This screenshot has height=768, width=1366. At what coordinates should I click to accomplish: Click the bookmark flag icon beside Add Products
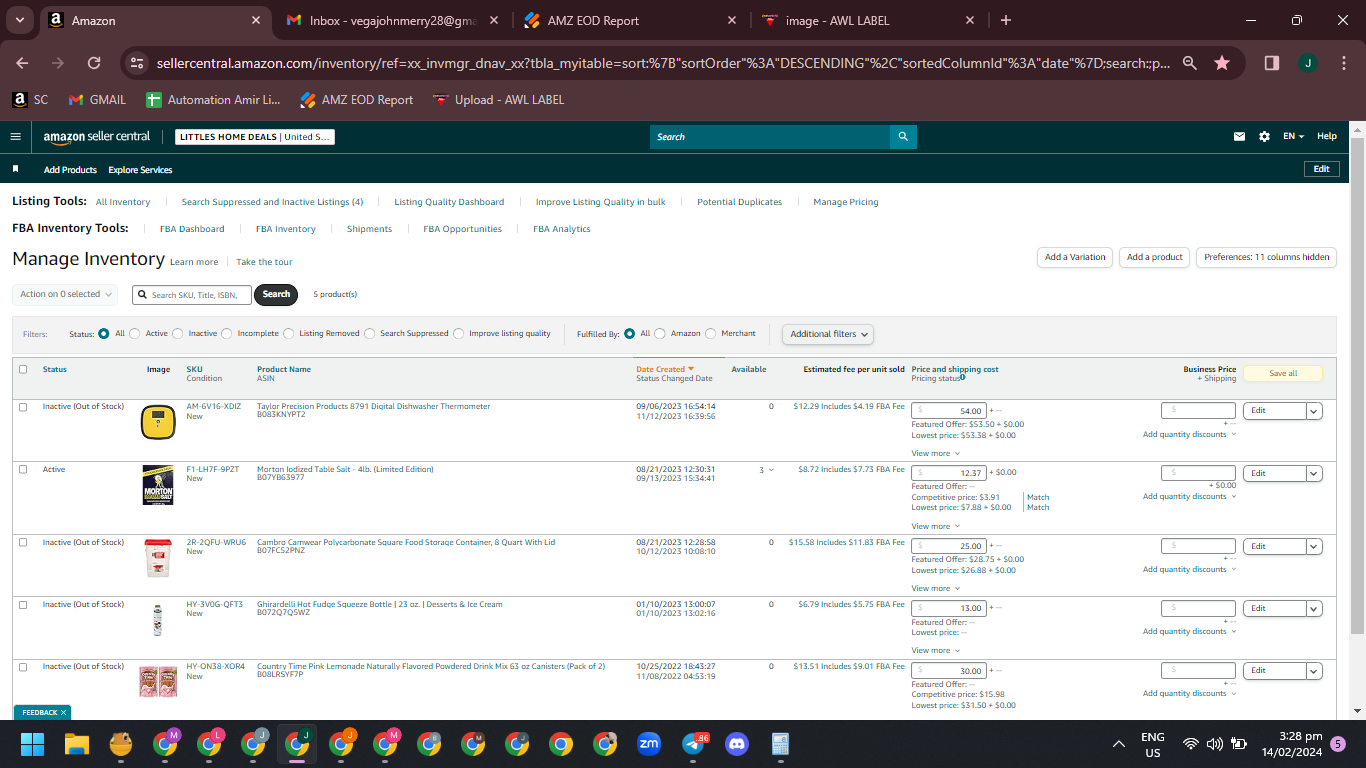point(16,170)
